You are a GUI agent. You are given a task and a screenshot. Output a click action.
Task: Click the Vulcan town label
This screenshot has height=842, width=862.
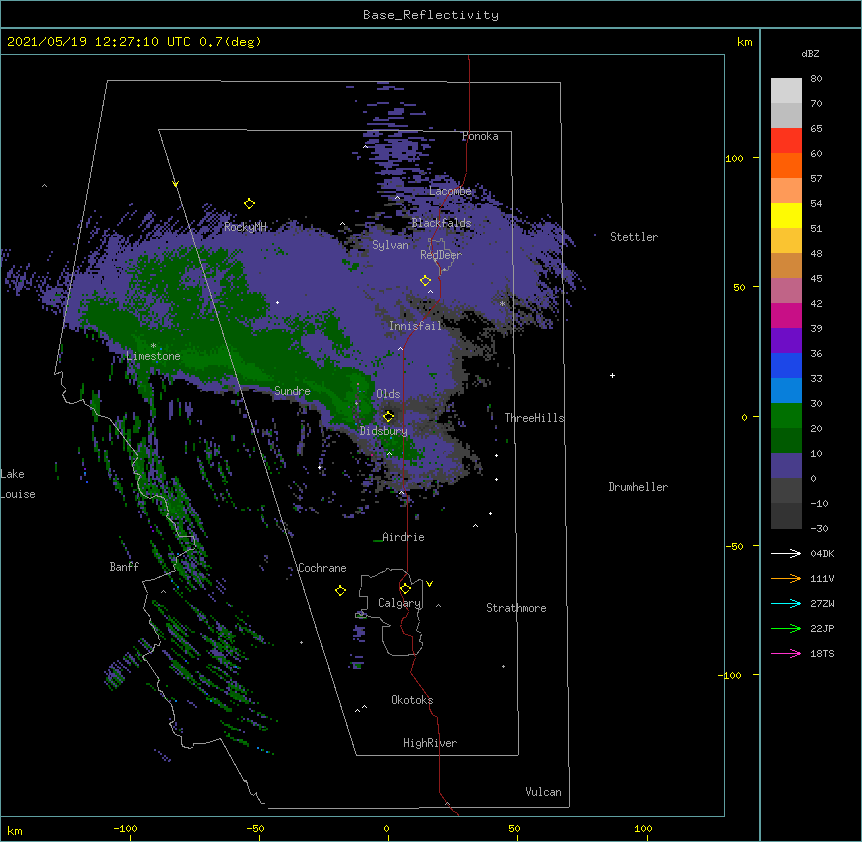click(x=543, y=792)
